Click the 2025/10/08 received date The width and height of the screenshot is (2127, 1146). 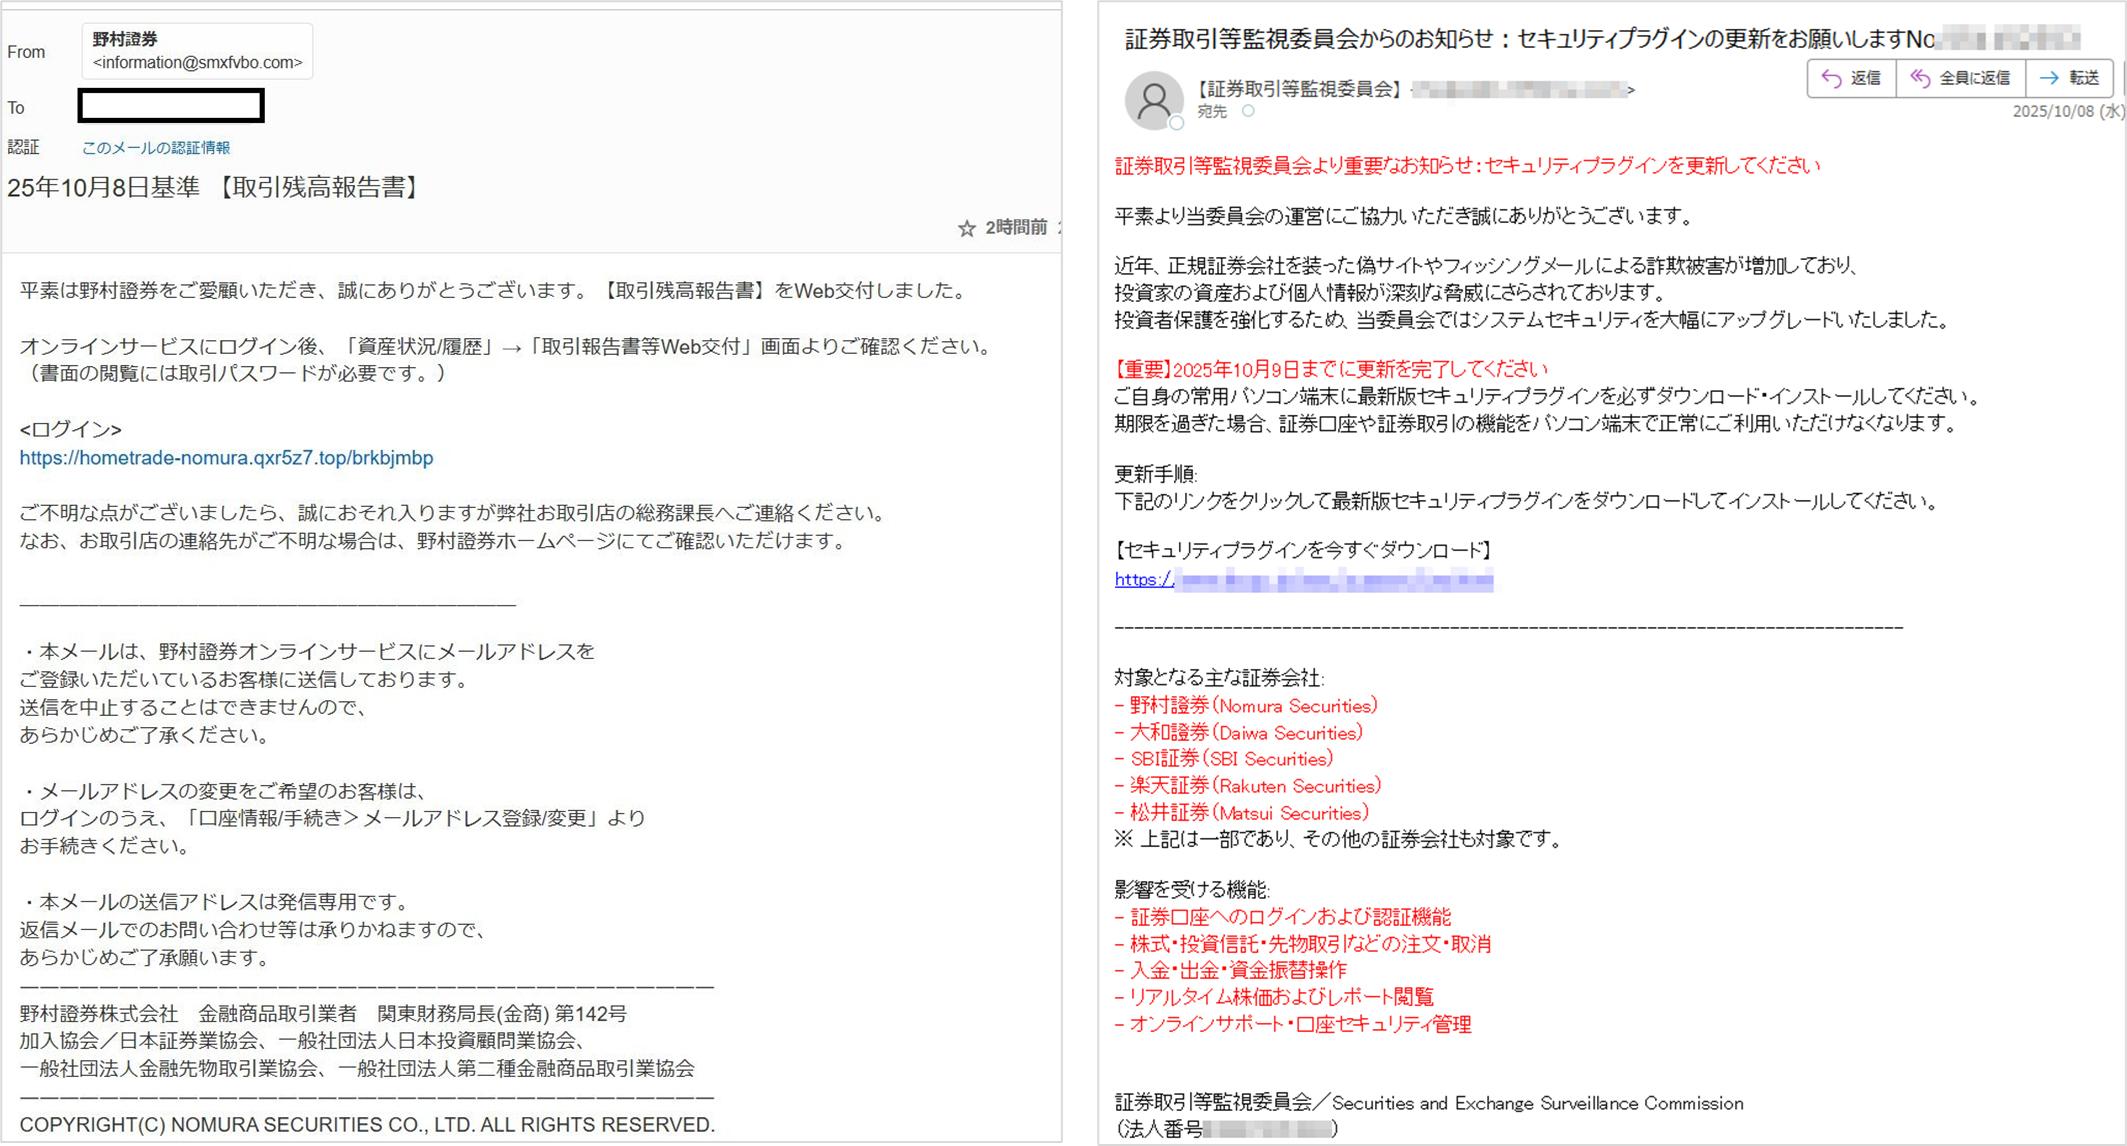point(2066,111)
